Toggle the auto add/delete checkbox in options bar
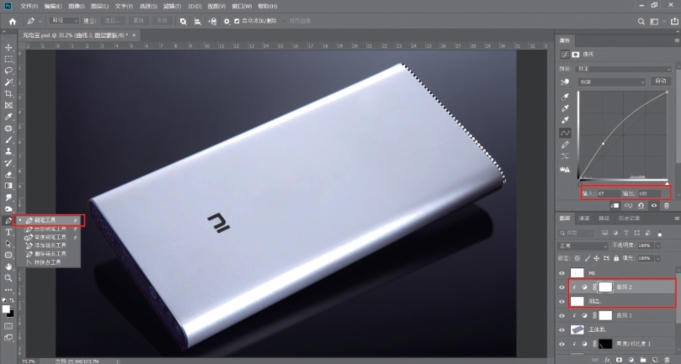681x364 pixels. coord(237,21)
